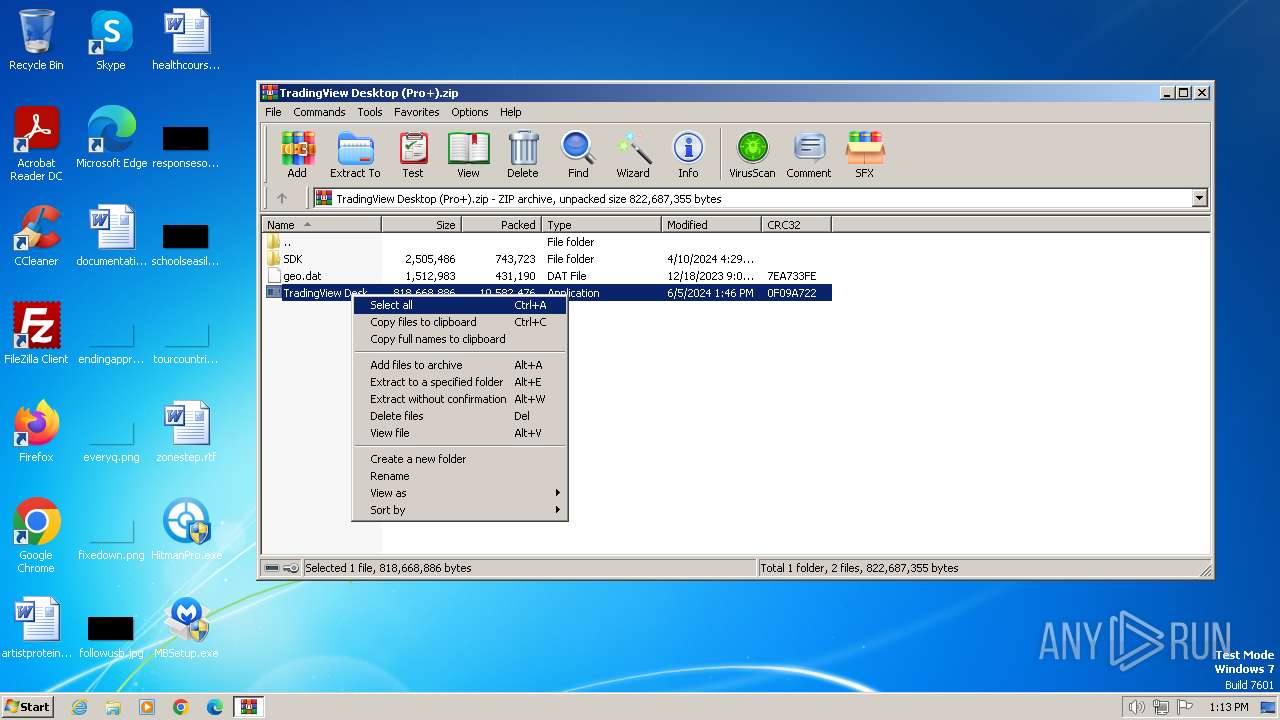Viewport: 1280px width, 720px height.
Task: Choose Copy full names to clipboard
Action: pos(460,339)
